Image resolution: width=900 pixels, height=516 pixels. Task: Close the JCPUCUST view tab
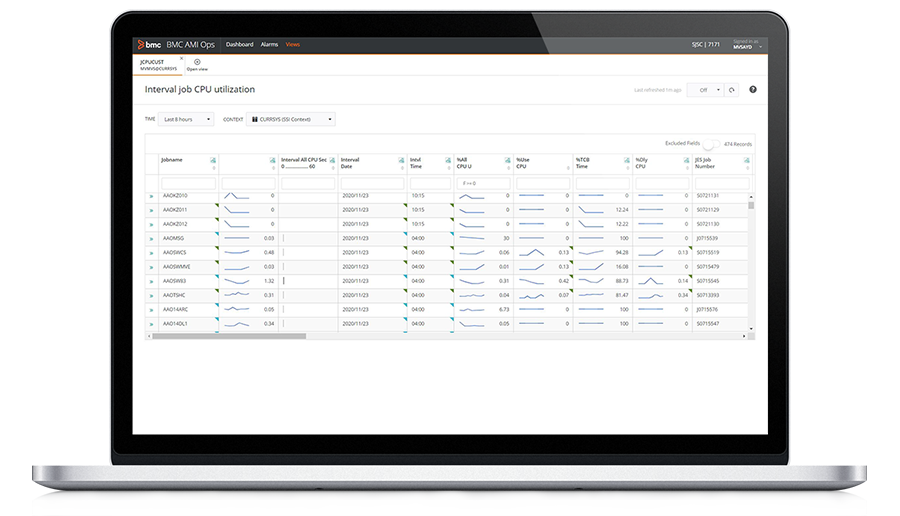pos(181,58)
